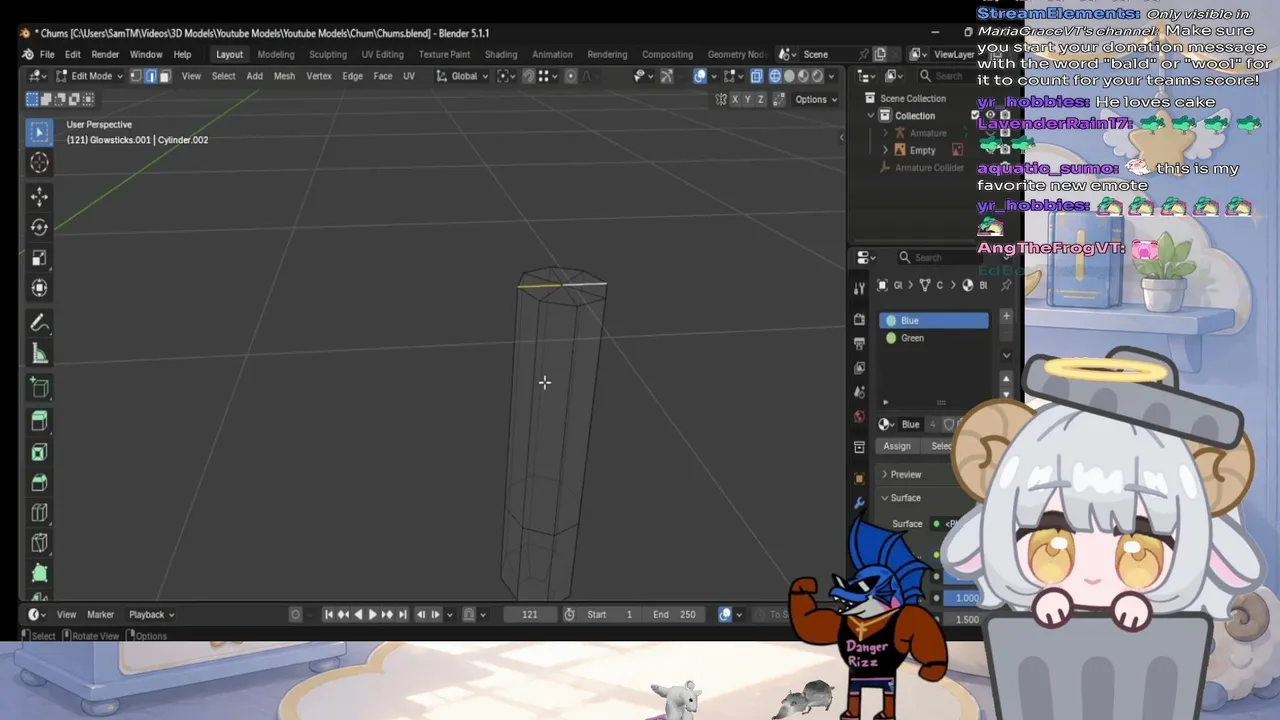Open the timeline Playback dropdown
1280x720 pixels.
click(151, 614)
